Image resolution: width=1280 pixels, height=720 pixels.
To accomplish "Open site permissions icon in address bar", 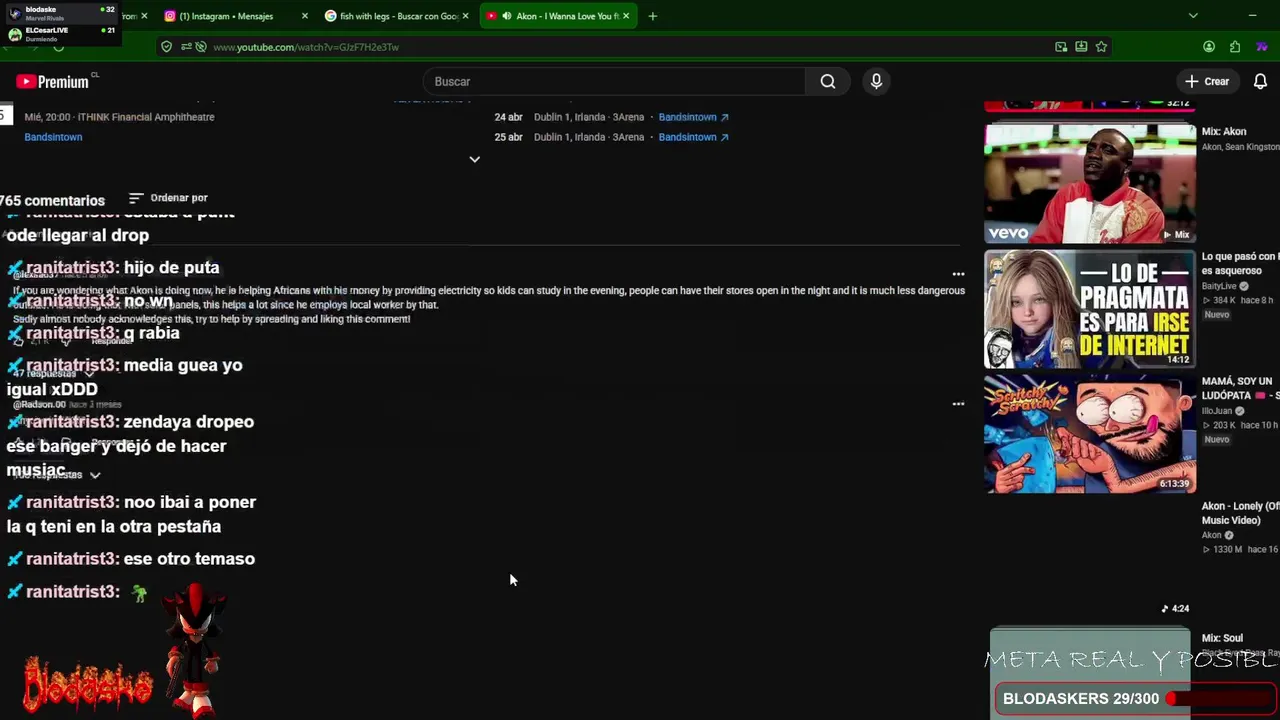I will tap(186, 47).
